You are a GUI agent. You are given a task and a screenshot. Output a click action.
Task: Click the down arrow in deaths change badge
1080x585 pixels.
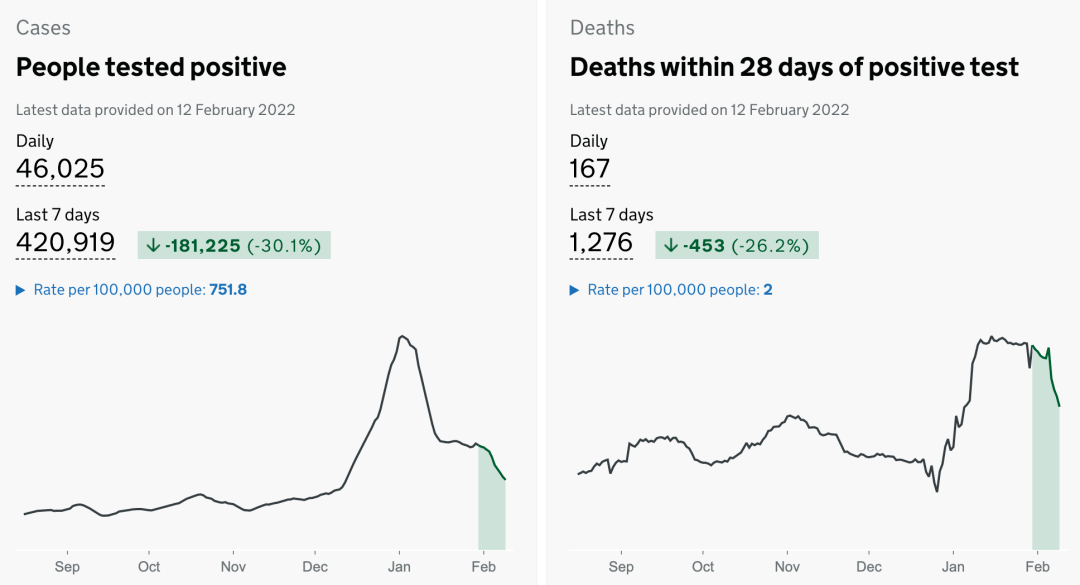[x=671, y=245]
